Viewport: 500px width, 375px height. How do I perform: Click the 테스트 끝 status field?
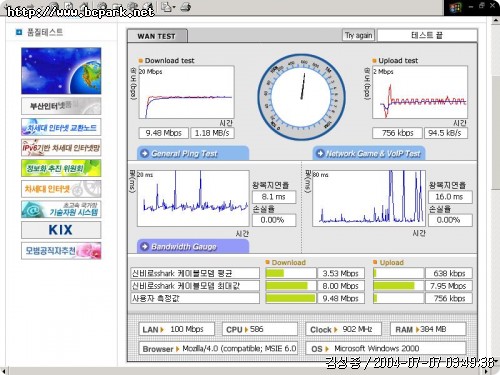(427, 35)
